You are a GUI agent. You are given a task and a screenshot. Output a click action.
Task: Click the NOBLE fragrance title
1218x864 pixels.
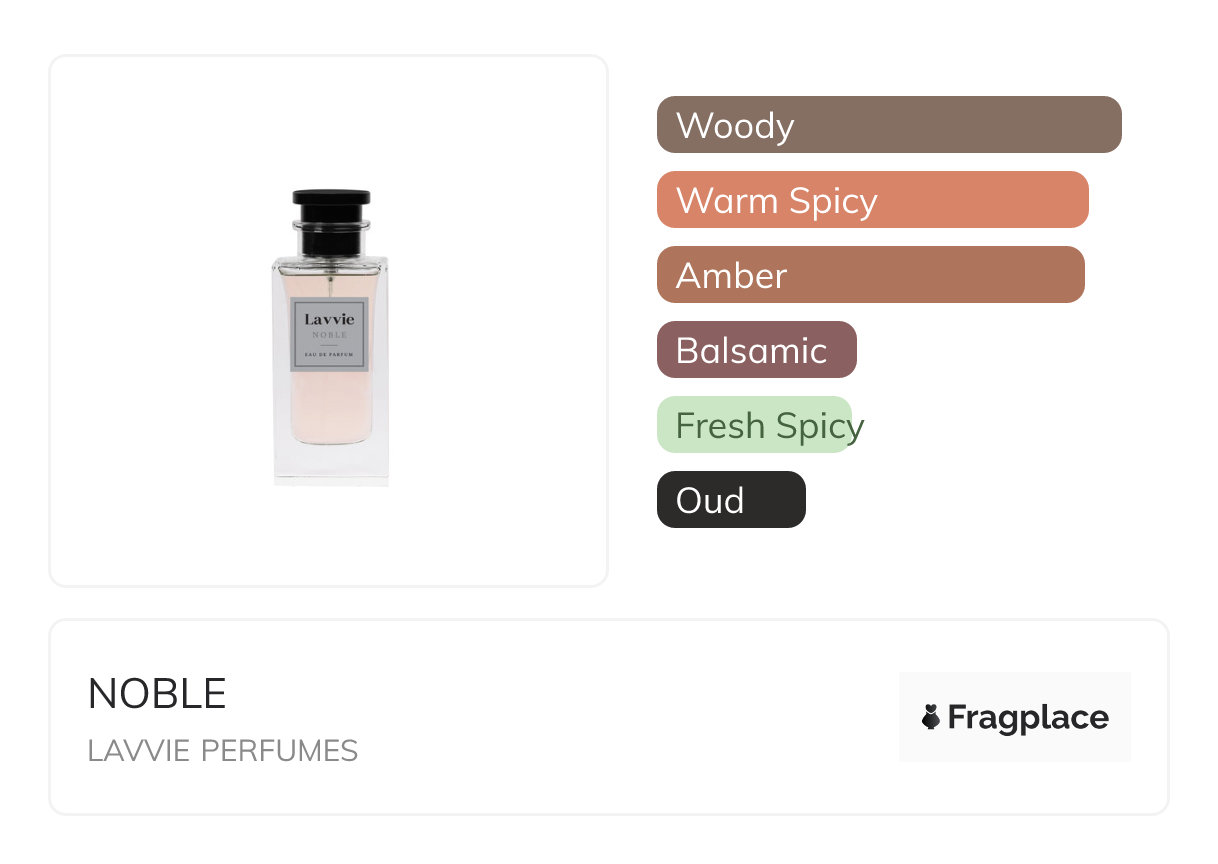[x=157, y=694]
